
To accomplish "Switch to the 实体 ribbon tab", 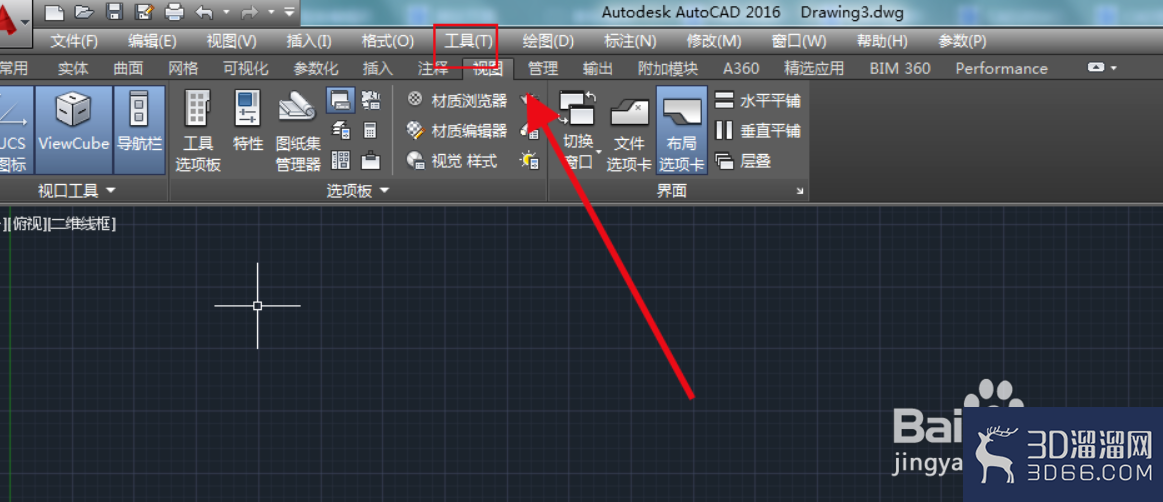I will [73, 68].
